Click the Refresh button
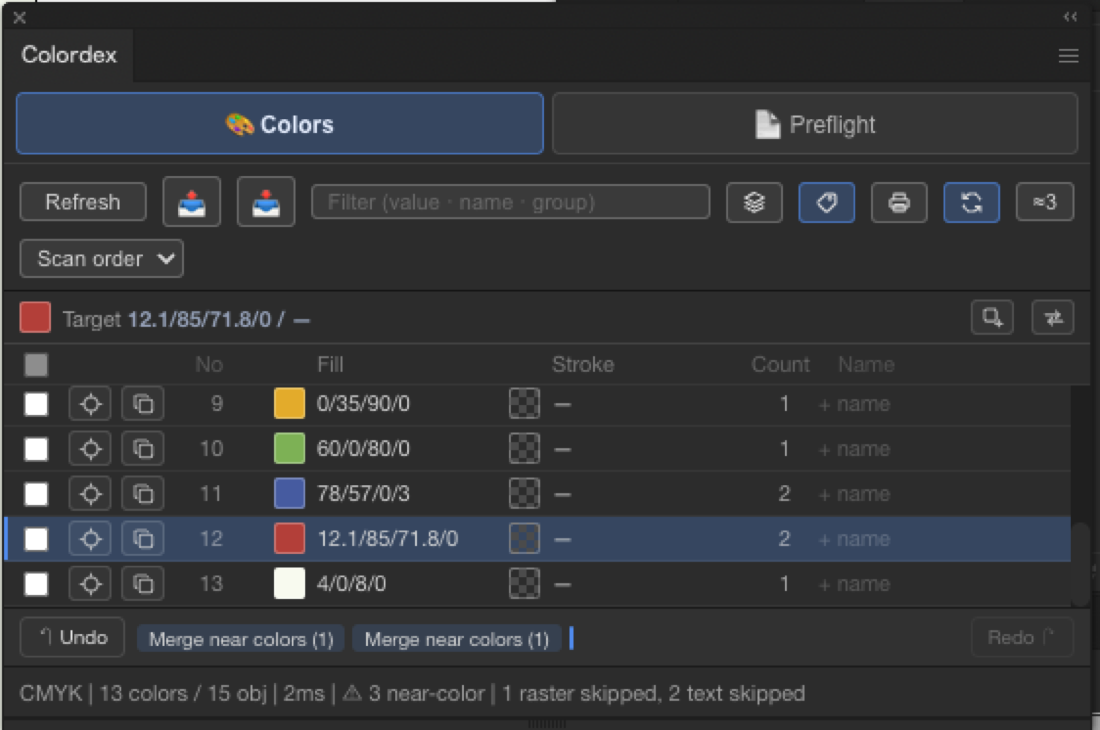Viewport: 1100px width, 730px height. (83, 202)
